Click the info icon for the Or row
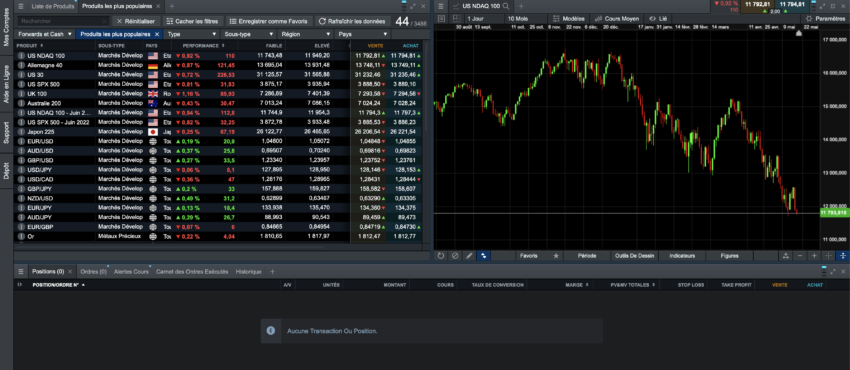 [21, 236]
